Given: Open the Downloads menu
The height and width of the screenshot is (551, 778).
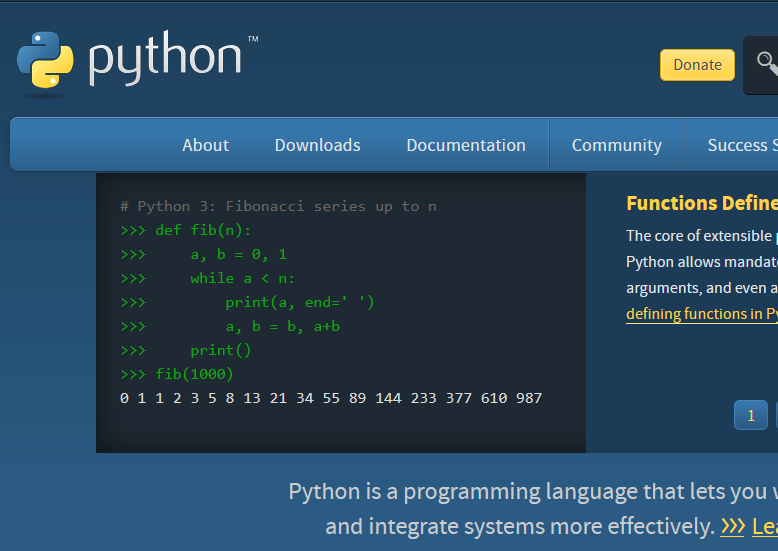Looking at the screenshot, I should pyautogui.click(x=318, y=145).
